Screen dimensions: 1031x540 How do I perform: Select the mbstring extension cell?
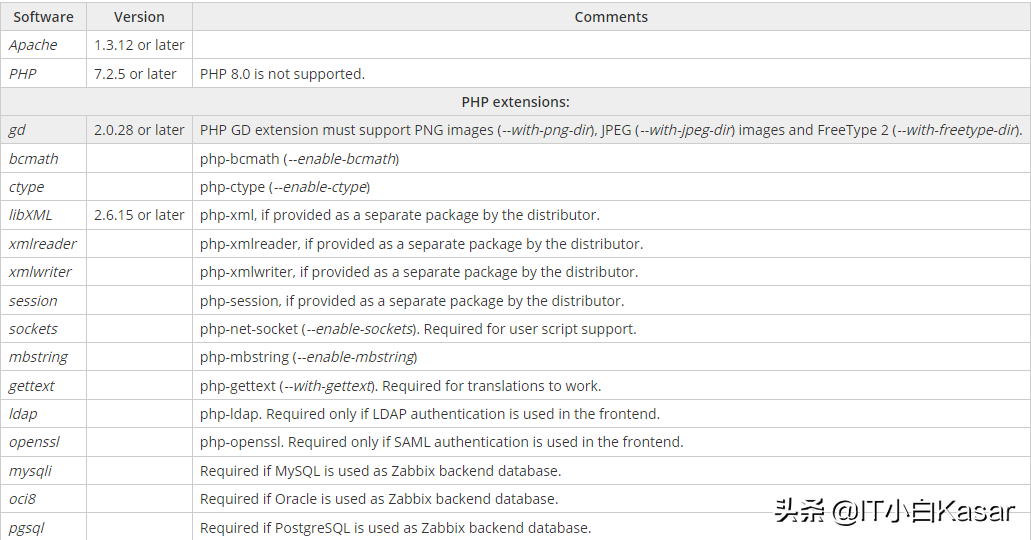pos(37,357)
